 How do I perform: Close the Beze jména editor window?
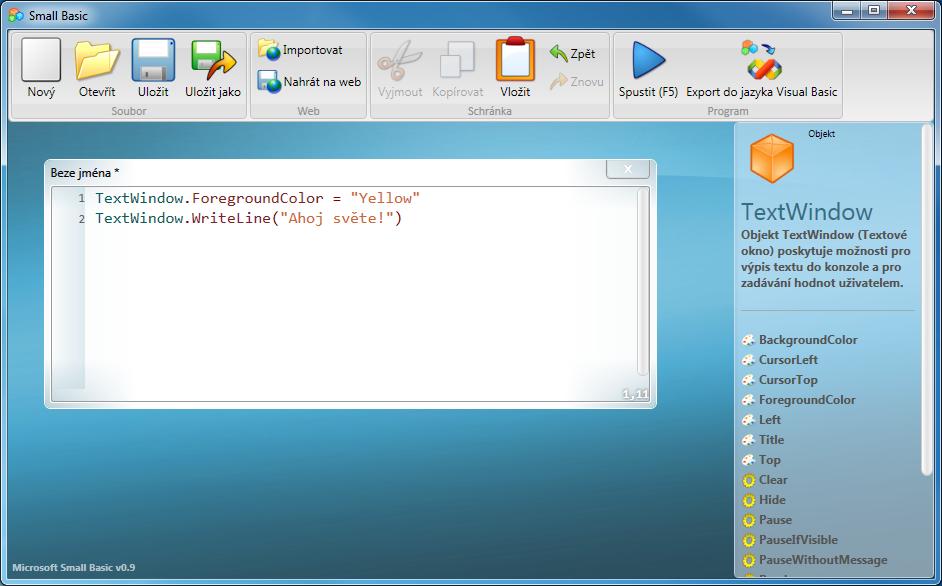click(x=628, y=169)
